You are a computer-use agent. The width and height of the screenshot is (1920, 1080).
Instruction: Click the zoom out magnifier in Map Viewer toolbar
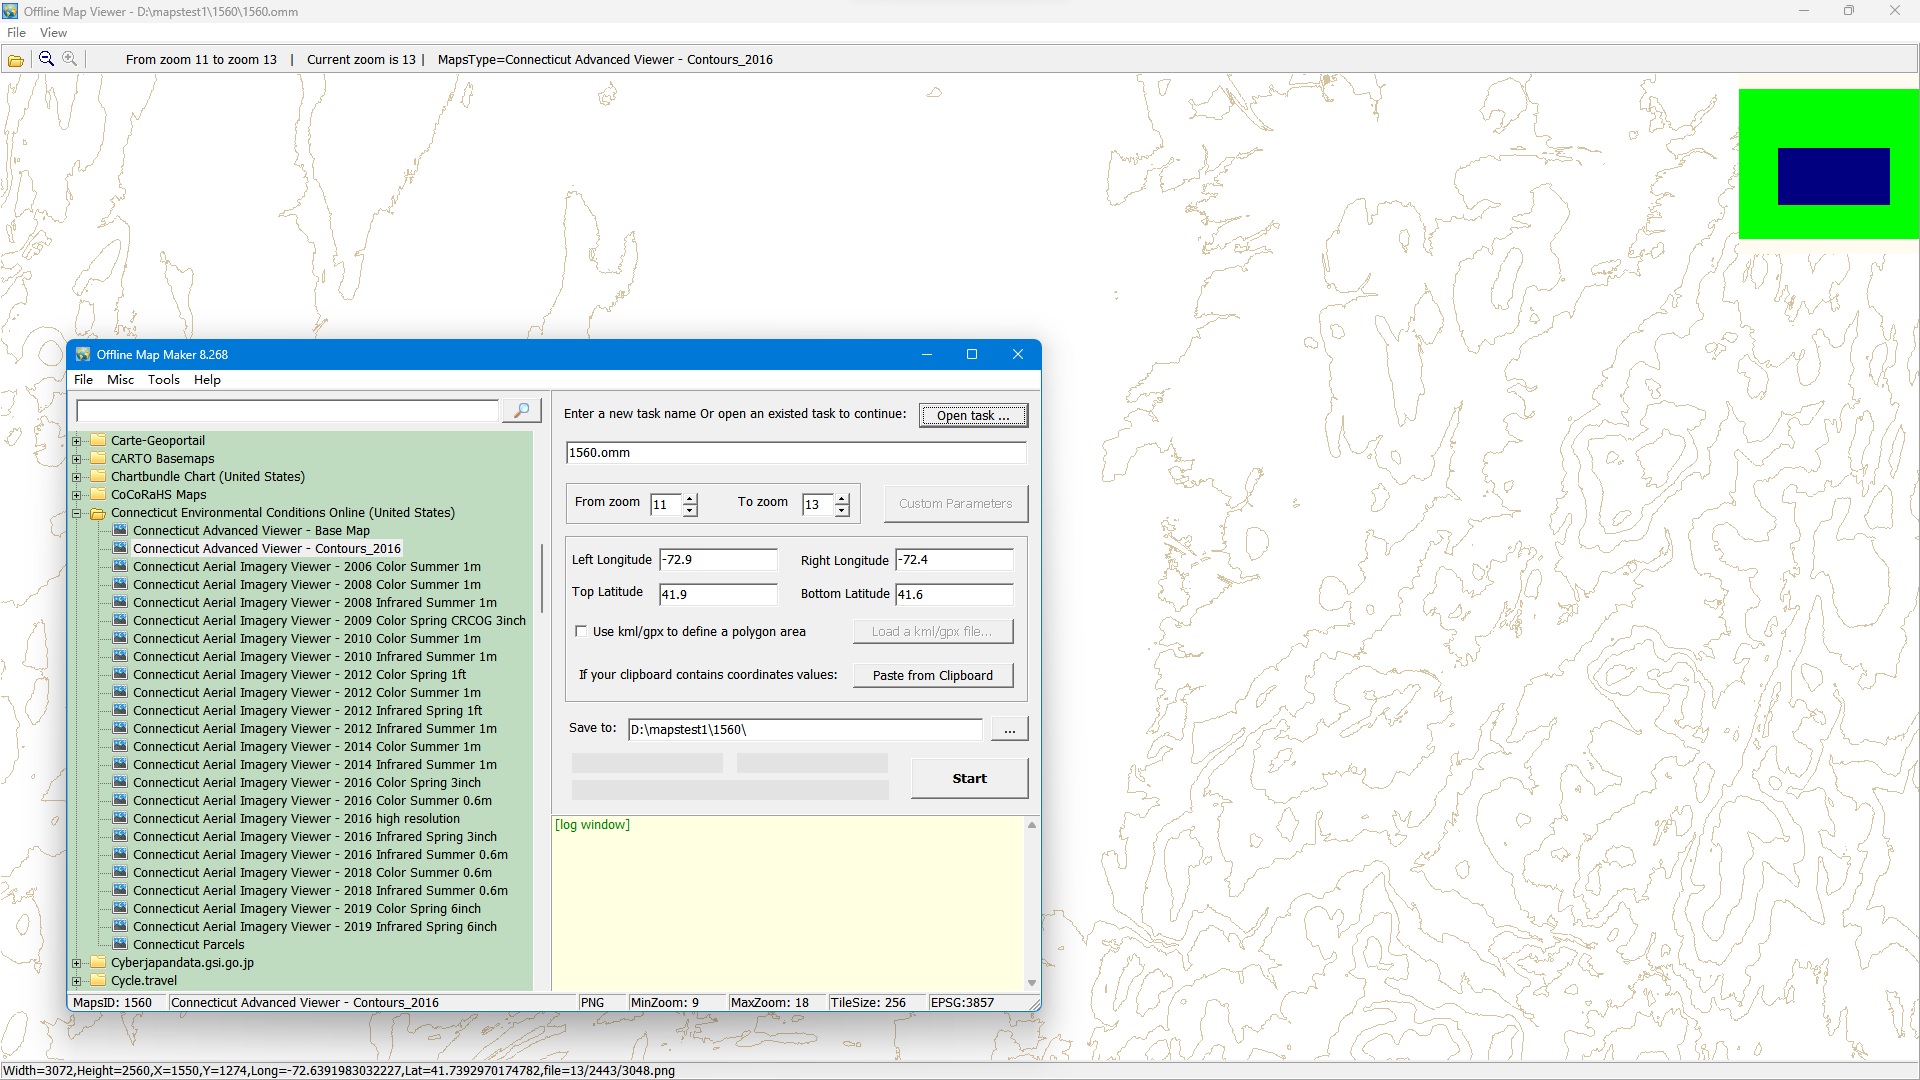[x=46, y=59]
